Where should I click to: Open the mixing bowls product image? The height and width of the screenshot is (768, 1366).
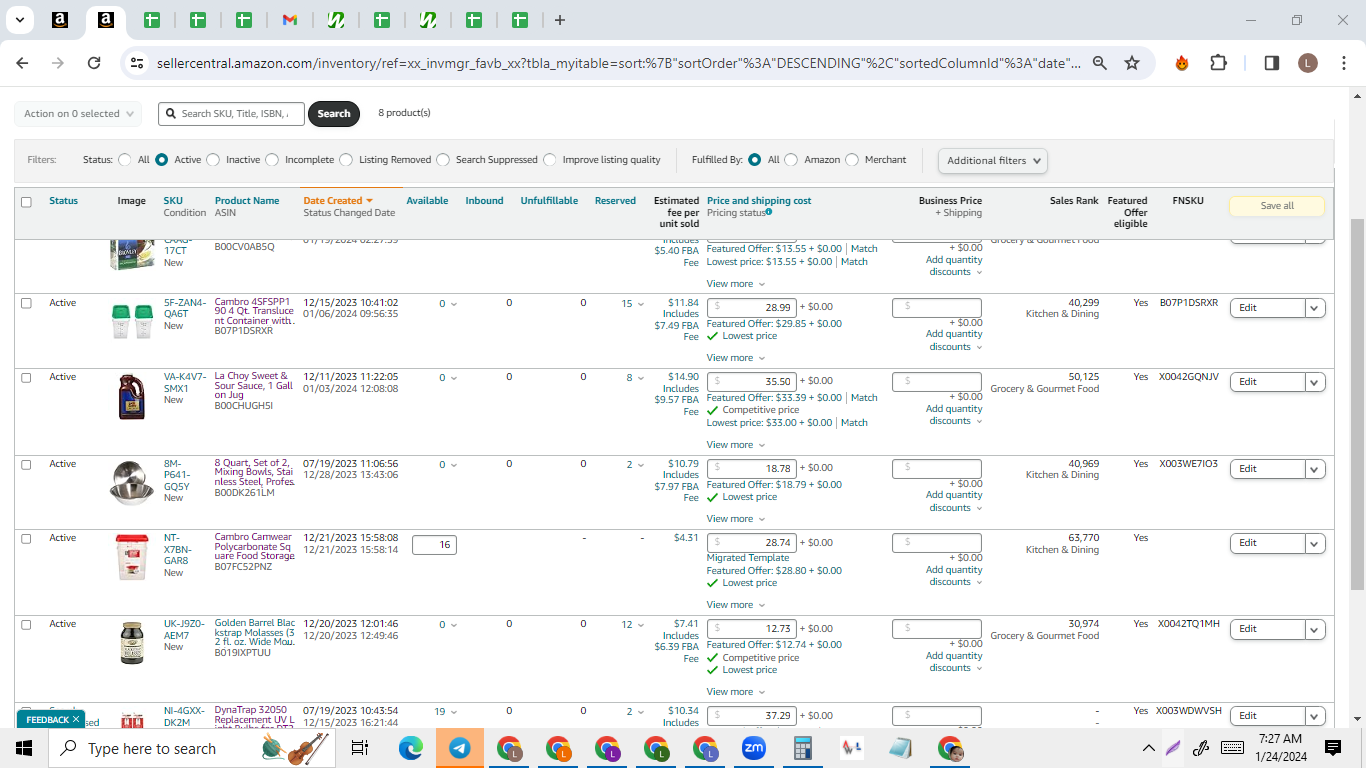pos(131,483)
